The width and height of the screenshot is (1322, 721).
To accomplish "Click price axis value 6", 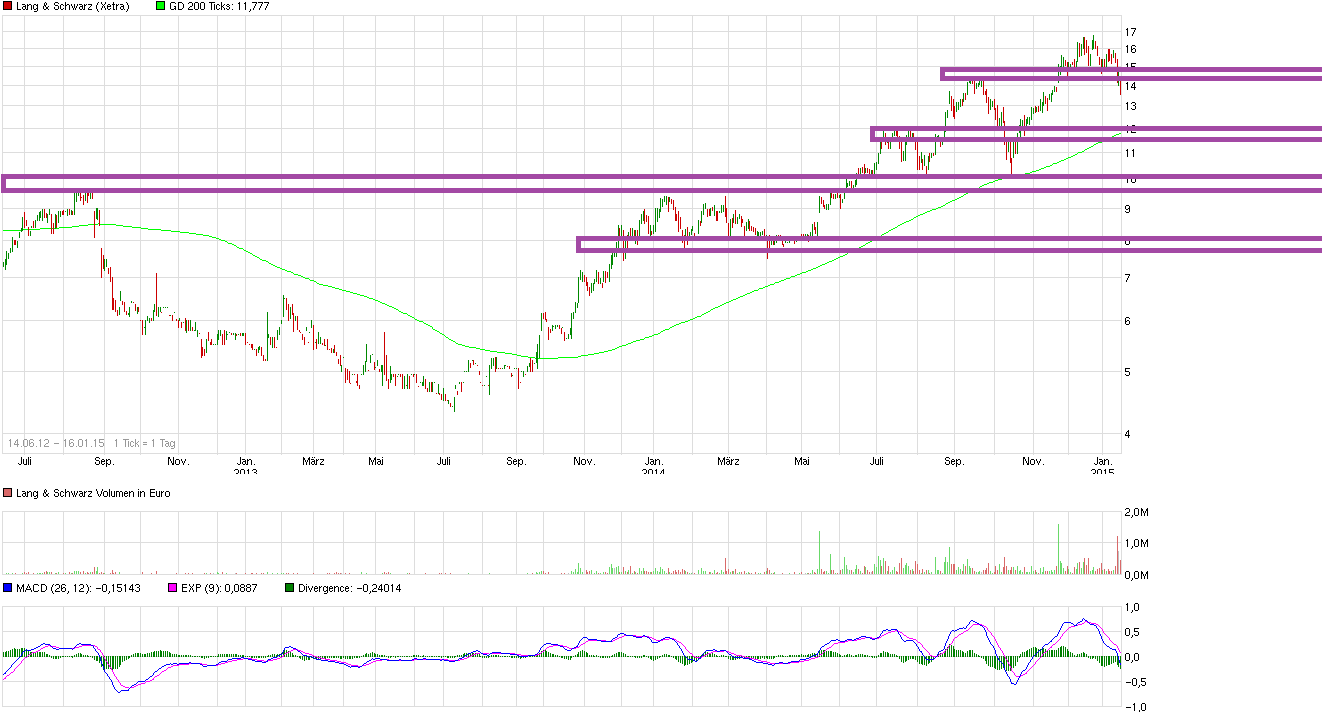I will (x=1127, y=321).
